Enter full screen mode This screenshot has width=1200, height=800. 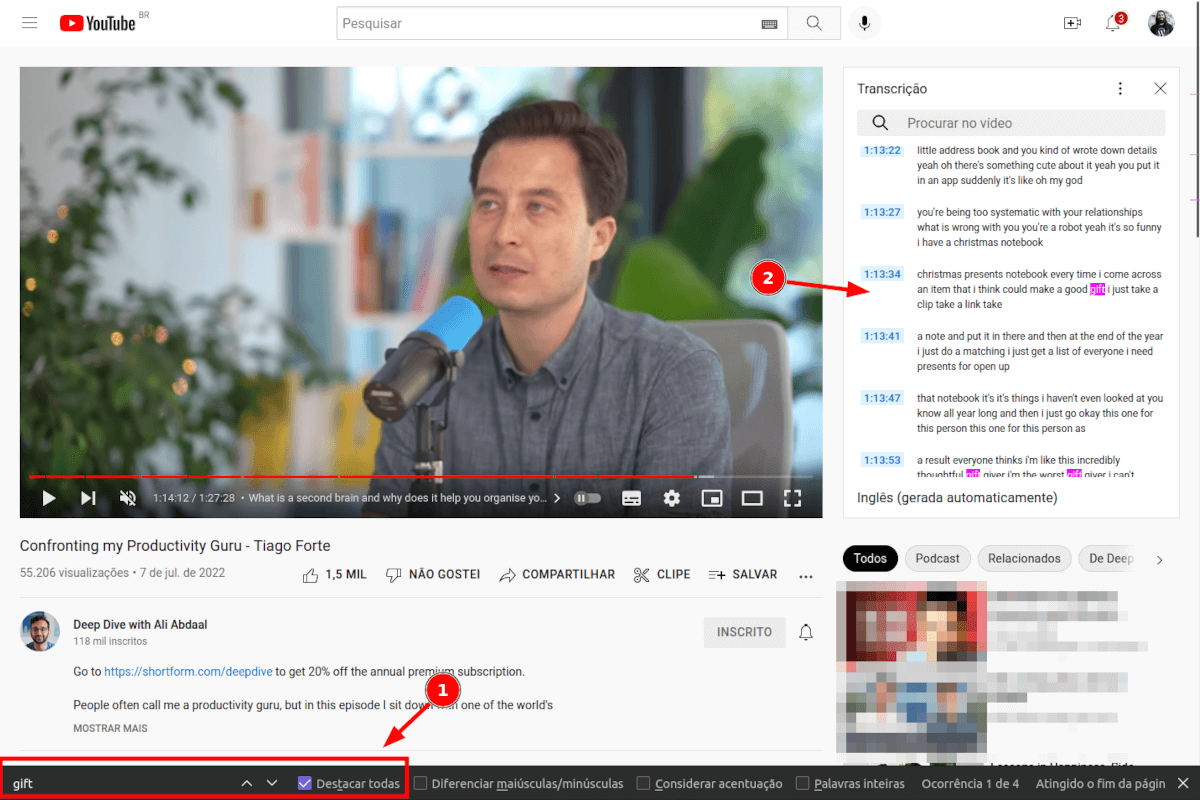click(x=792, y=498)
